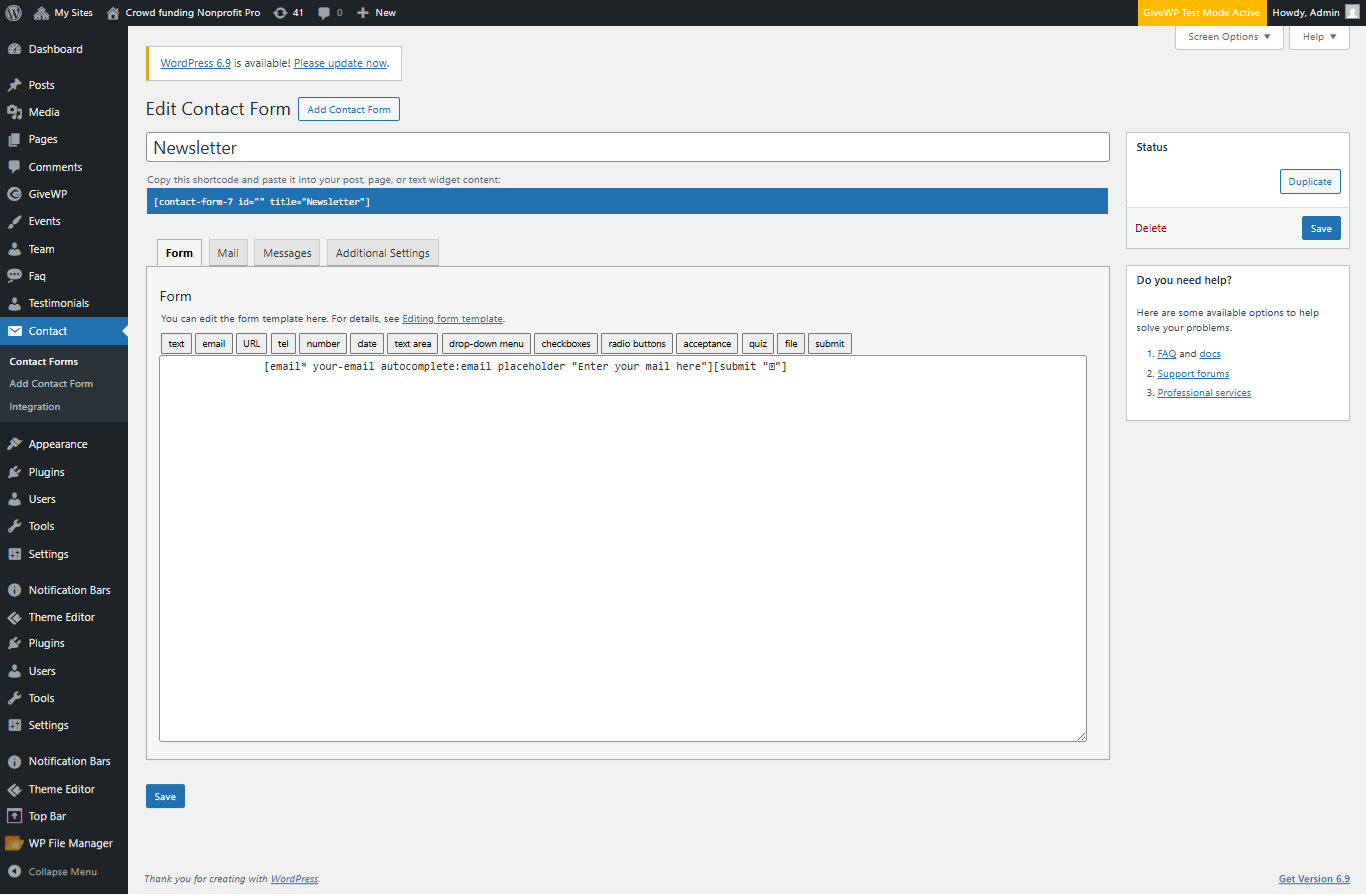The height and width of the screenshot is (896, 1366).
Task: Follow the Please update now link
Action: click(x=340, y=62)
